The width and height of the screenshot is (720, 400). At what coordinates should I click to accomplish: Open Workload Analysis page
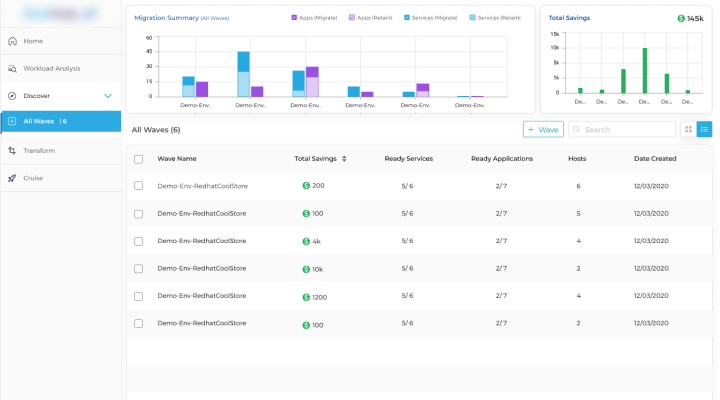[51, 69]
